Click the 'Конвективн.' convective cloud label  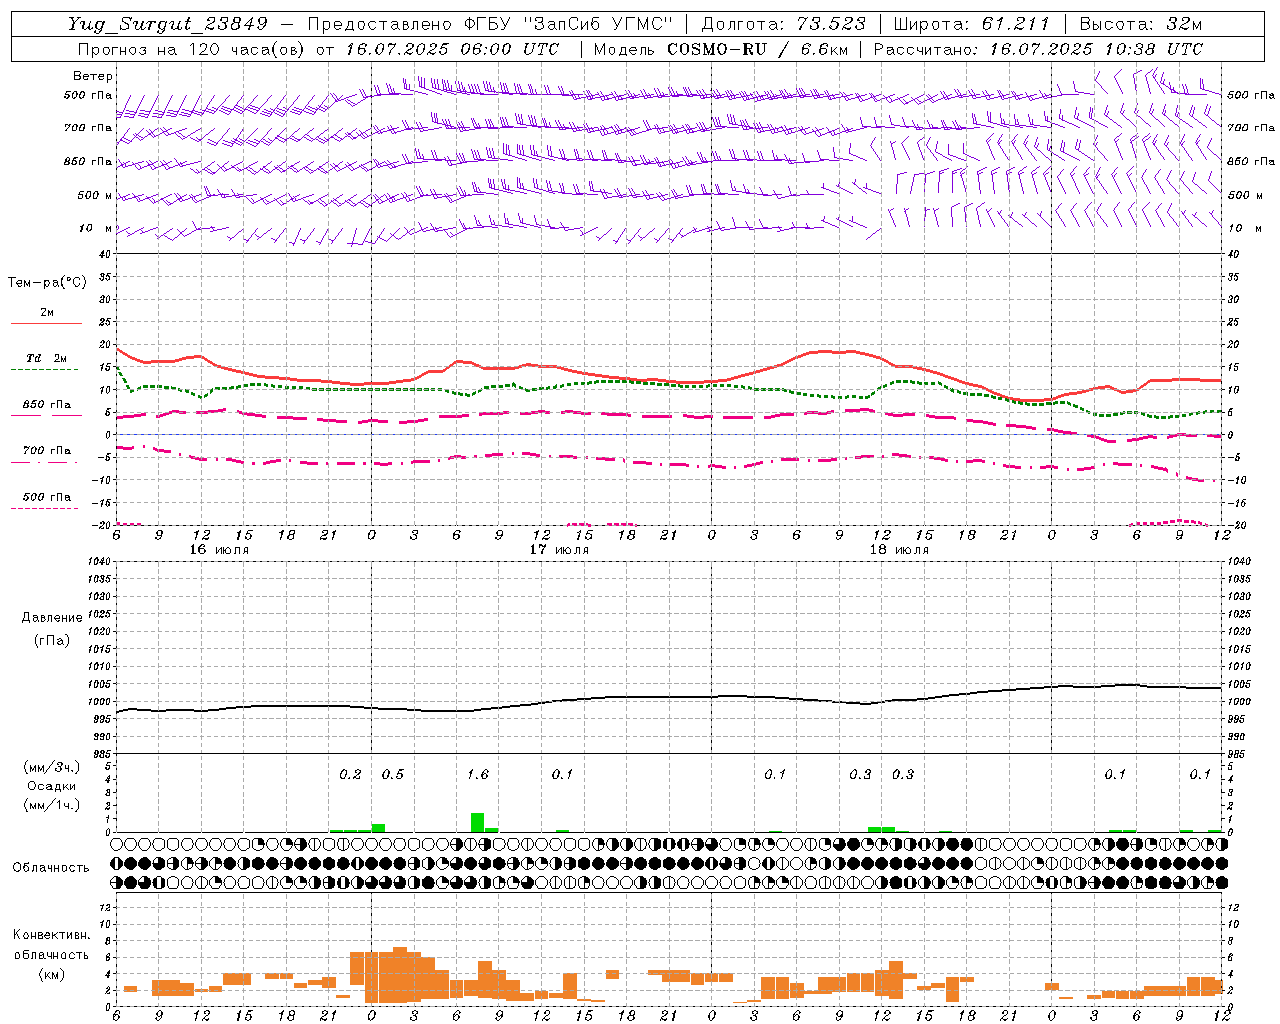[51, 935]
